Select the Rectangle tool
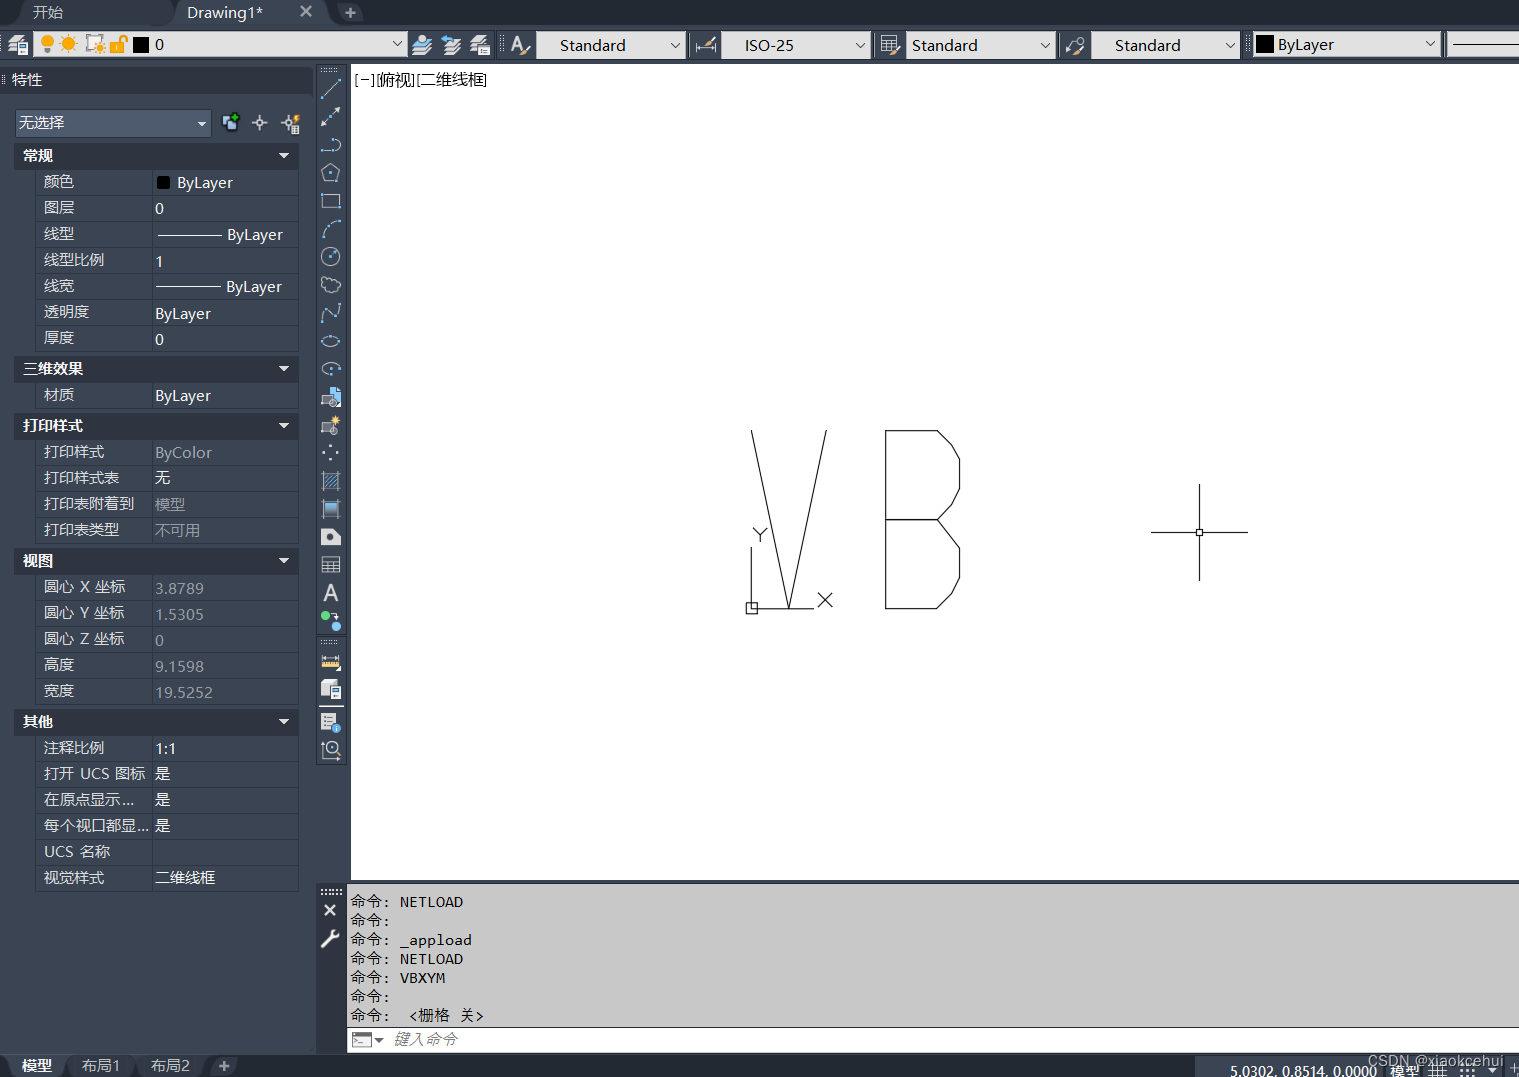 [331, 201]
